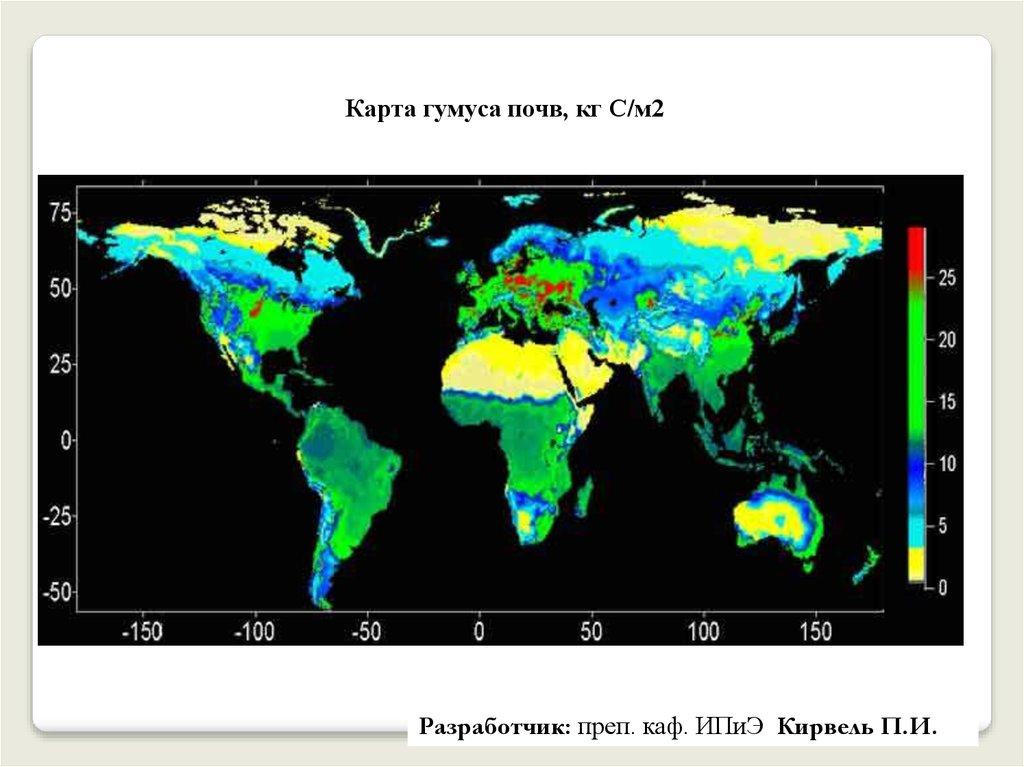Click the "Разработчик:" label
This screenshot has width=1024, height=767.
point(494,727)
